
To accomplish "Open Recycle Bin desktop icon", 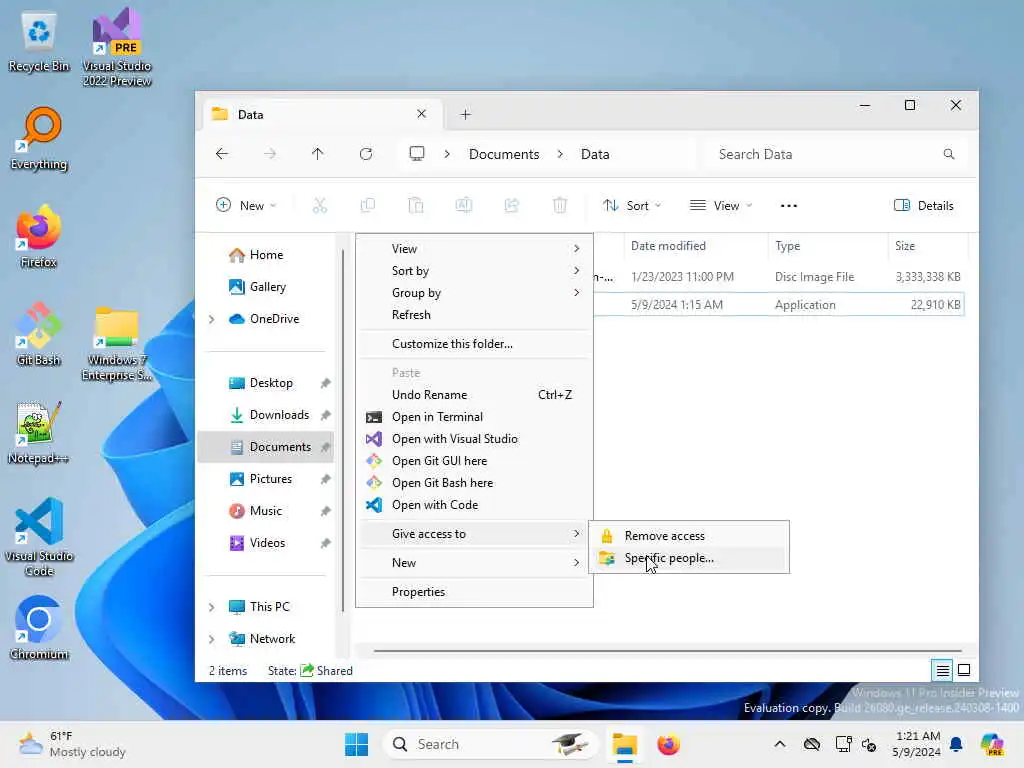I will point(39,41).
